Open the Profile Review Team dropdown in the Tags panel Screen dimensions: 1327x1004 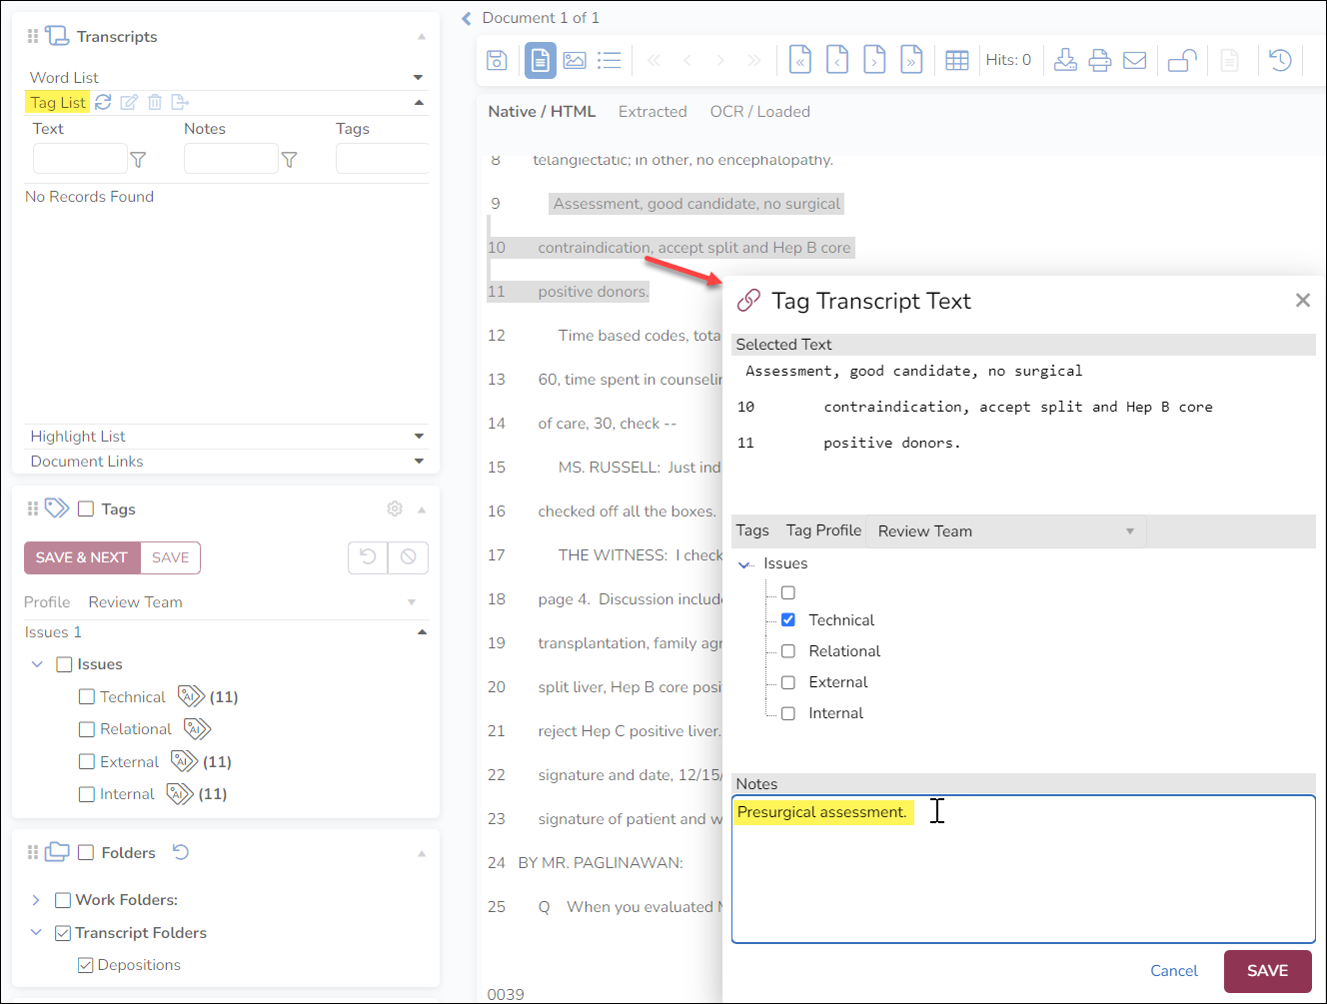point(252,602)
